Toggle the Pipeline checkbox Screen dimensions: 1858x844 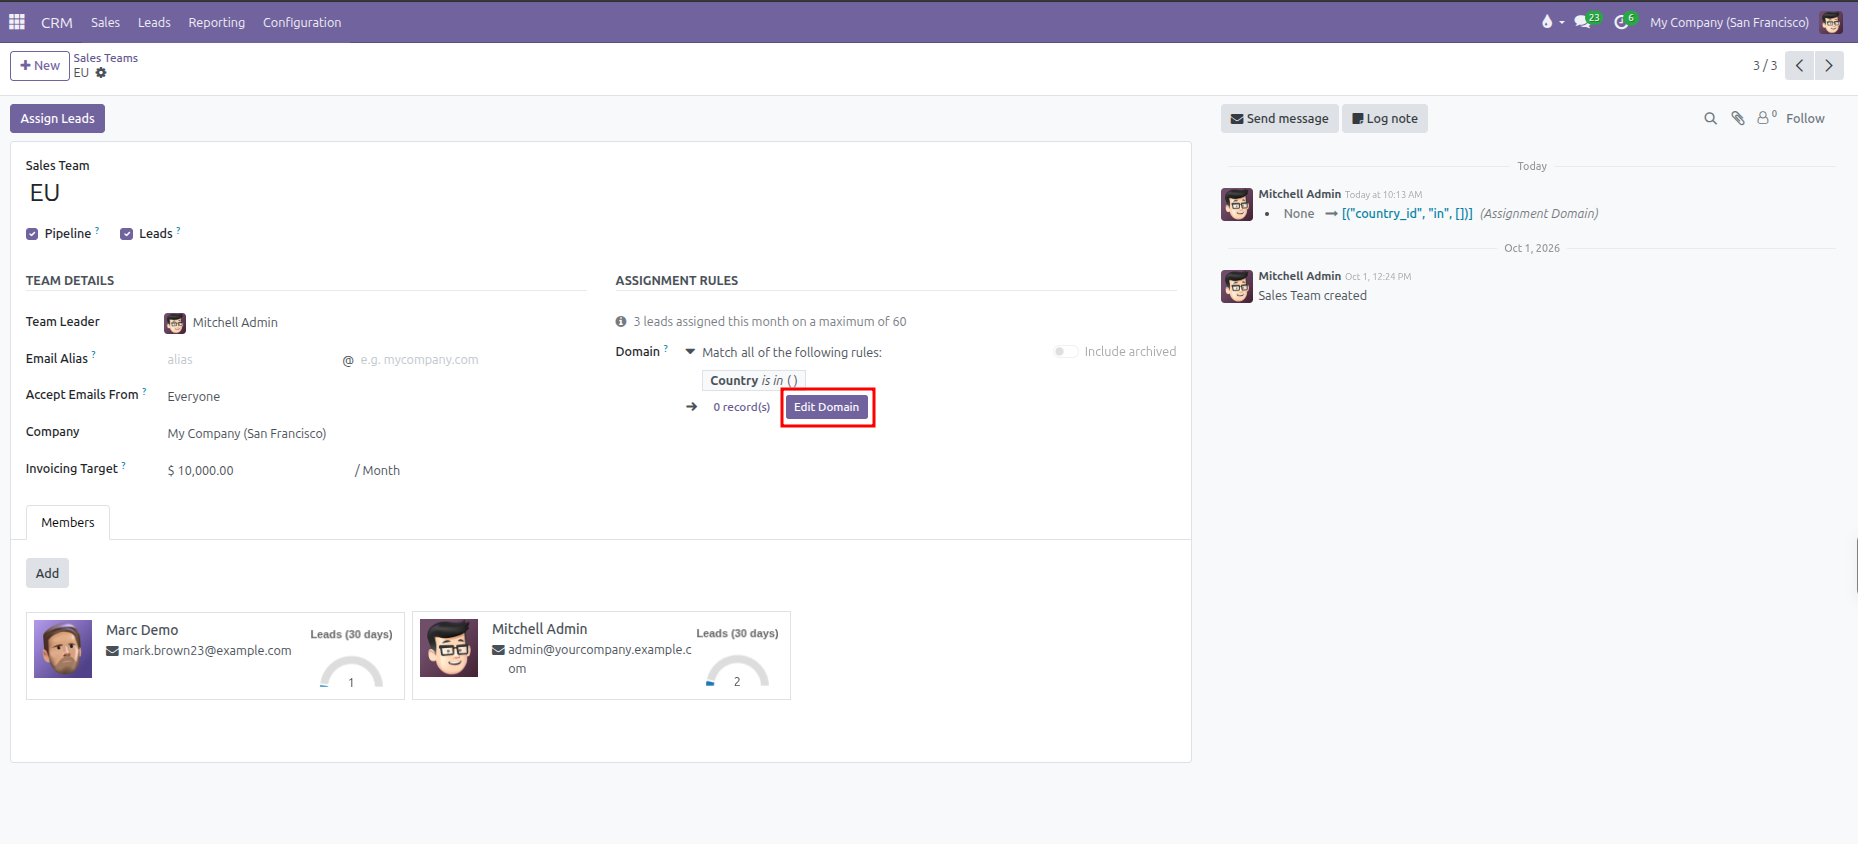pyautogui.click(x=32, y=234)
